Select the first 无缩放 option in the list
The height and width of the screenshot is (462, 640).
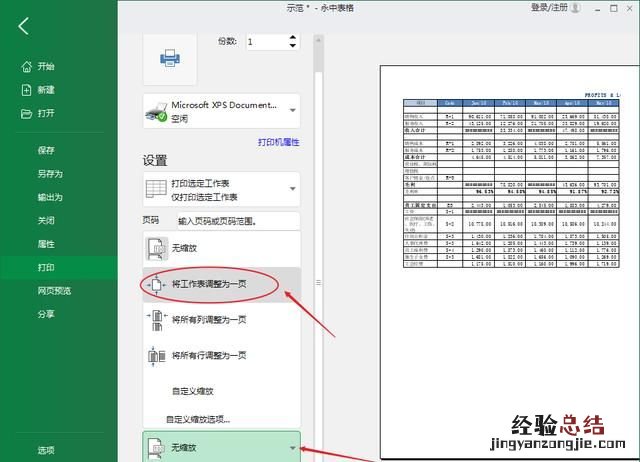(222, 248)
